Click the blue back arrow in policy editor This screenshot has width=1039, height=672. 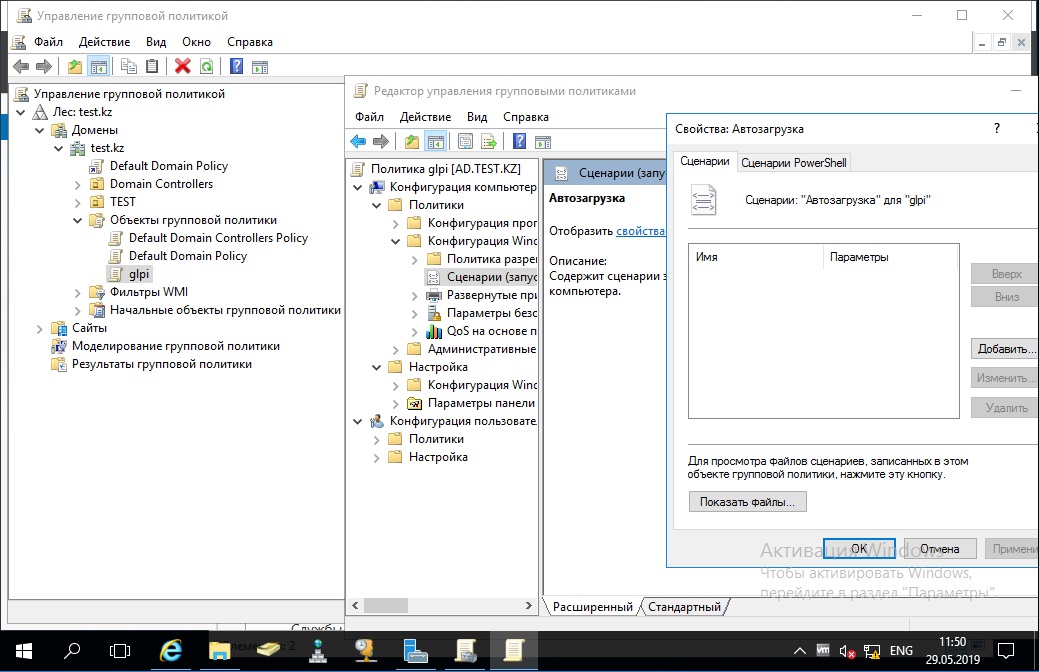[358, 141]
